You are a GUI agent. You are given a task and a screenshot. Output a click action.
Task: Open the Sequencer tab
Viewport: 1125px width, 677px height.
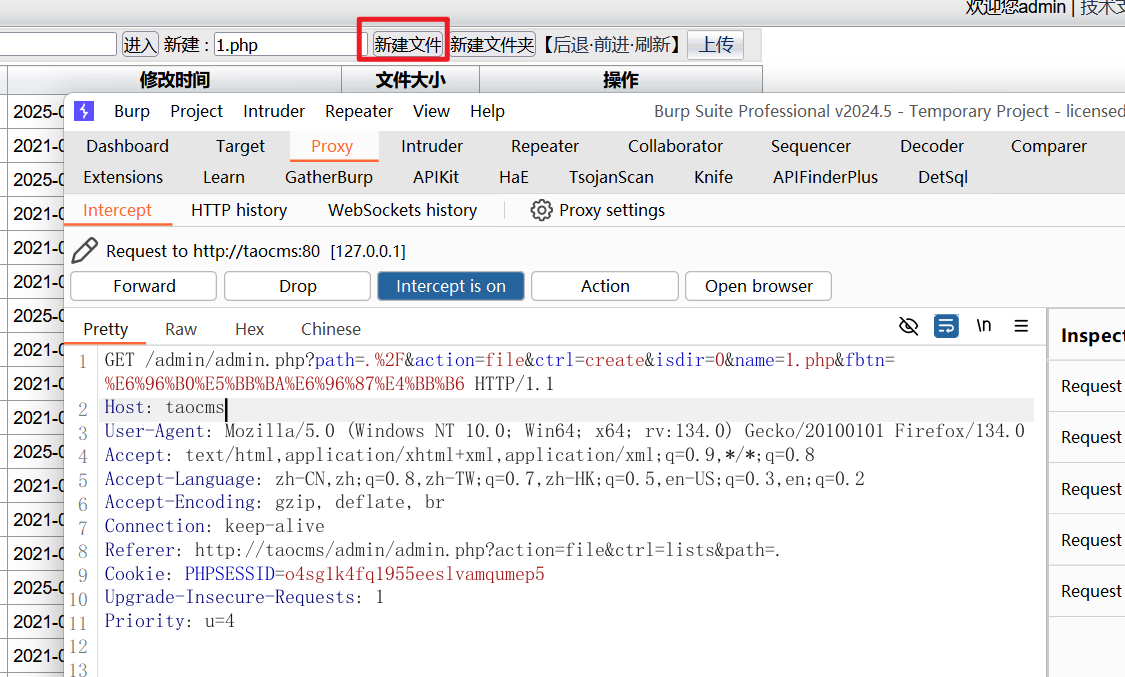[811, 146]
